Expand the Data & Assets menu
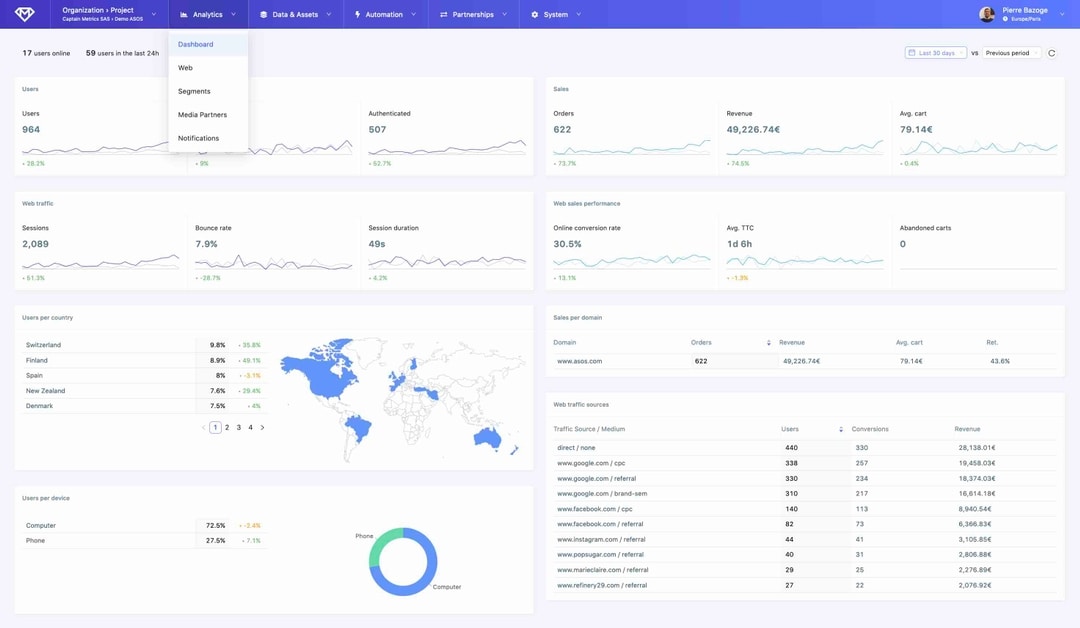The width and height of the screenshot is (1080, 628). [295, 14]
